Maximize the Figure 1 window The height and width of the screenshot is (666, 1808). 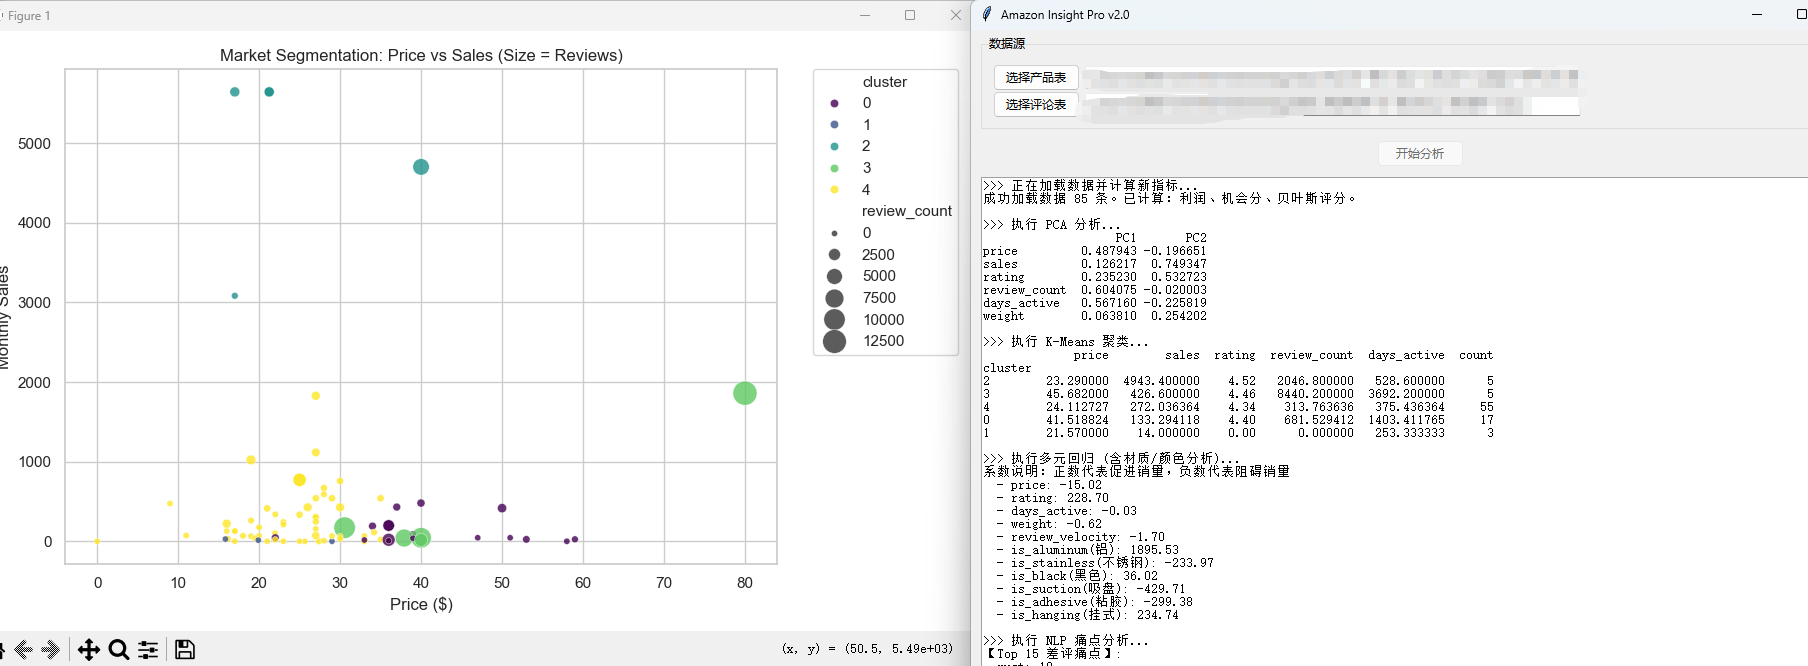coord(910,15)
